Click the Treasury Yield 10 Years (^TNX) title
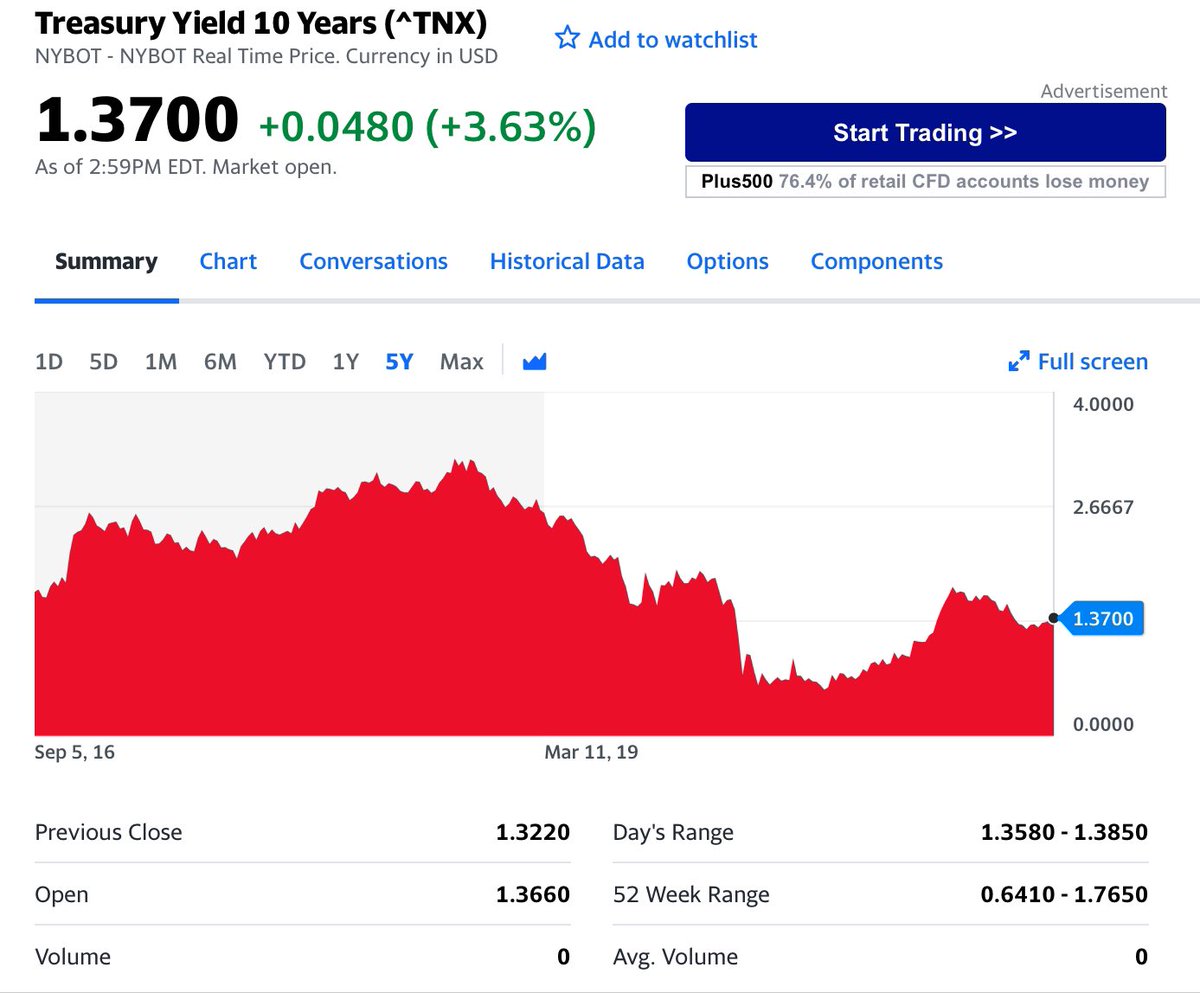The width and height of the screenshot is (1200, 993). click(261, 21)
